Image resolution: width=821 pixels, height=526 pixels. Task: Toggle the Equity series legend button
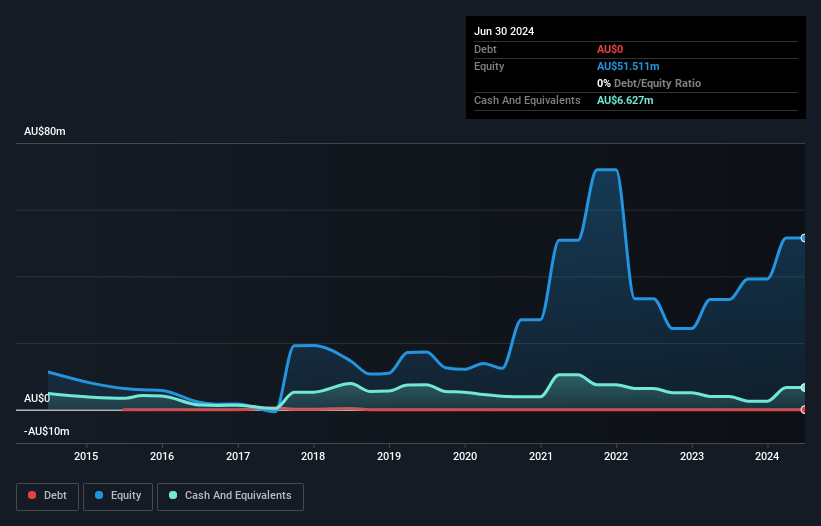[118, 496]
